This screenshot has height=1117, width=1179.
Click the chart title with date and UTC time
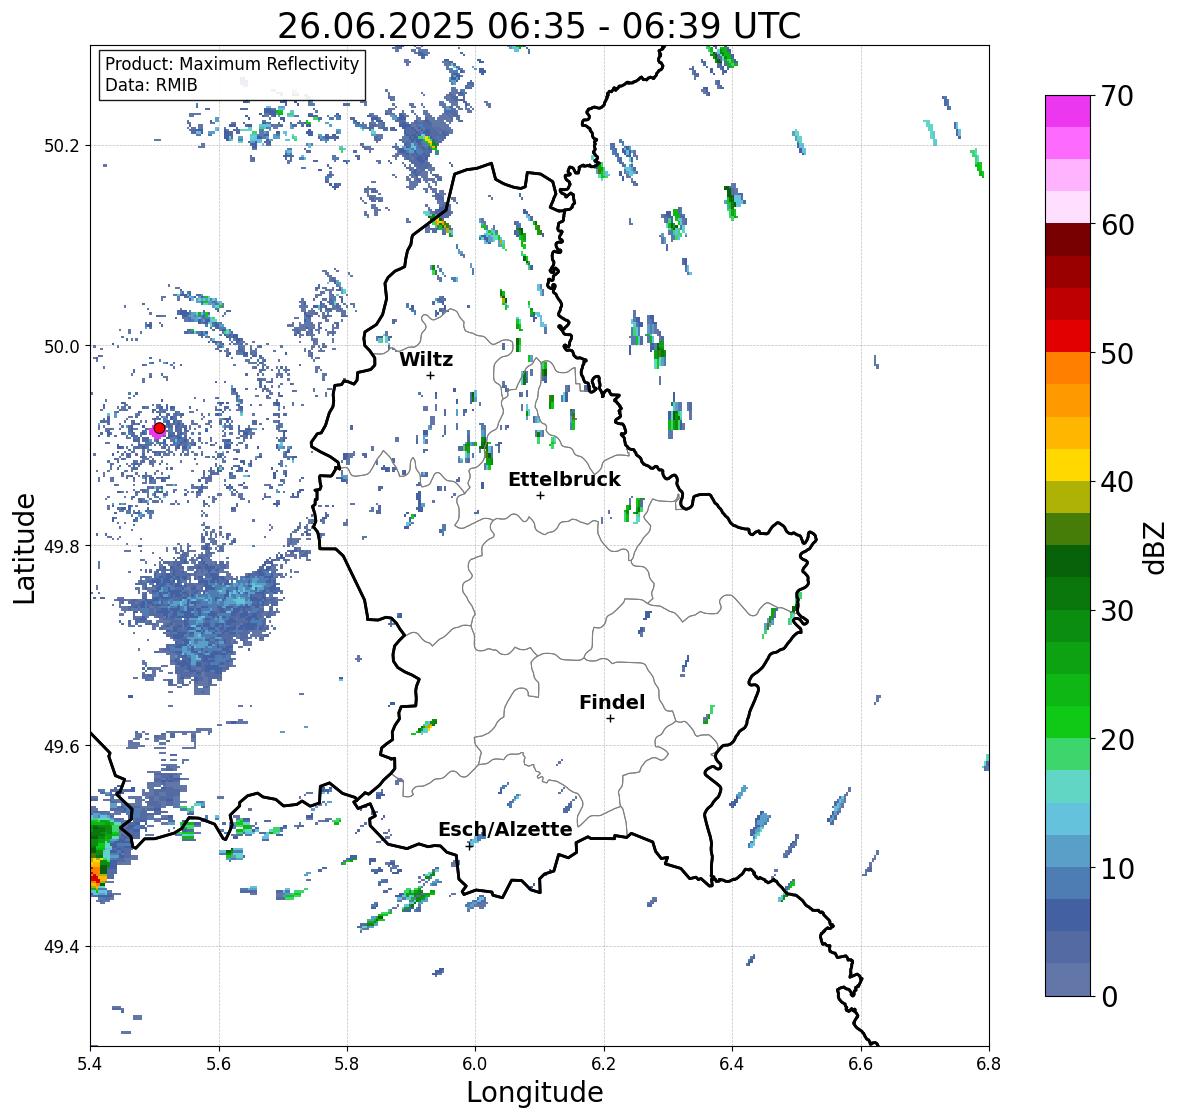(x=539, y=26)
